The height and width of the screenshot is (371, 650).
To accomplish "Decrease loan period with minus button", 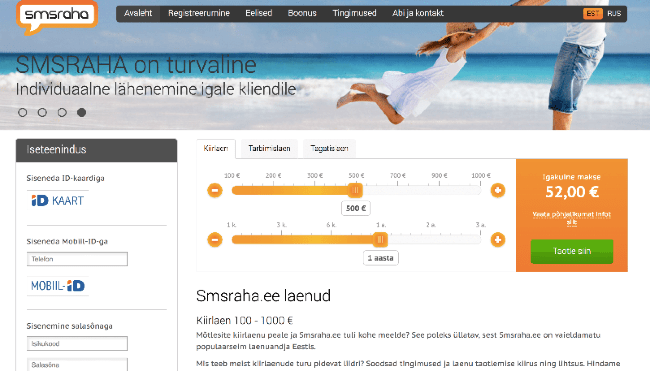I will click(215, 240).
